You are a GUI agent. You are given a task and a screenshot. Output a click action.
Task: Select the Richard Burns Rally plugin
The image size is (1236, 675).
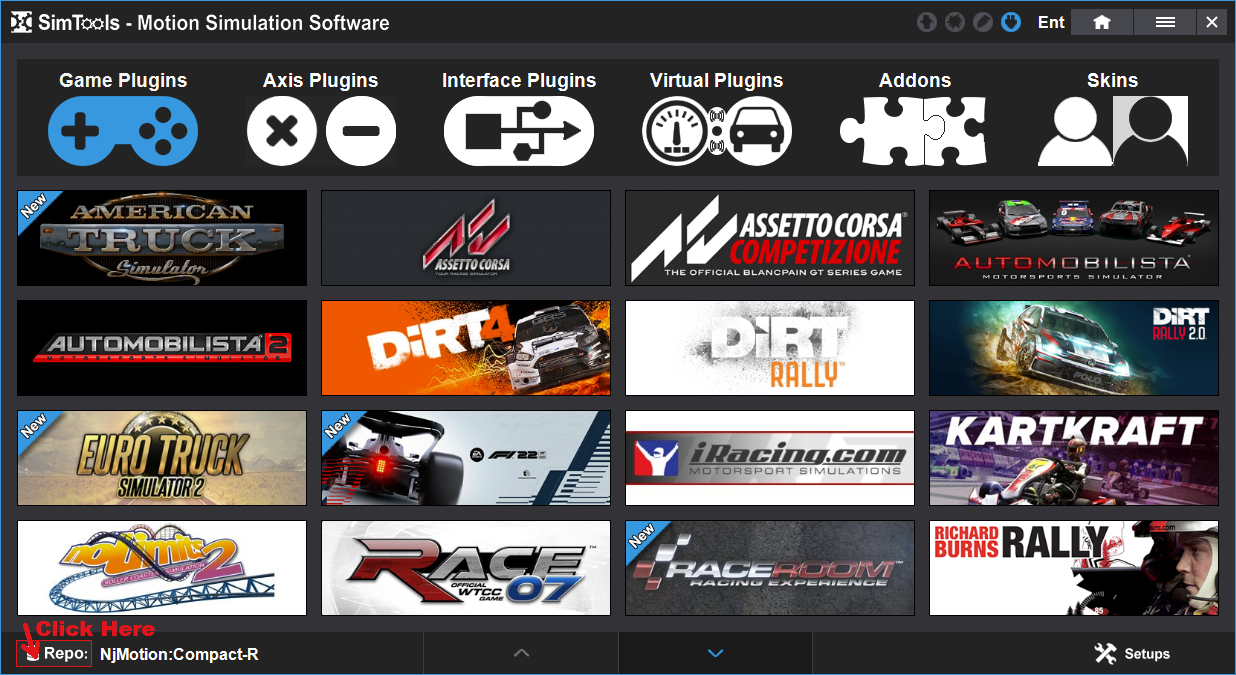pos(1074,568)
